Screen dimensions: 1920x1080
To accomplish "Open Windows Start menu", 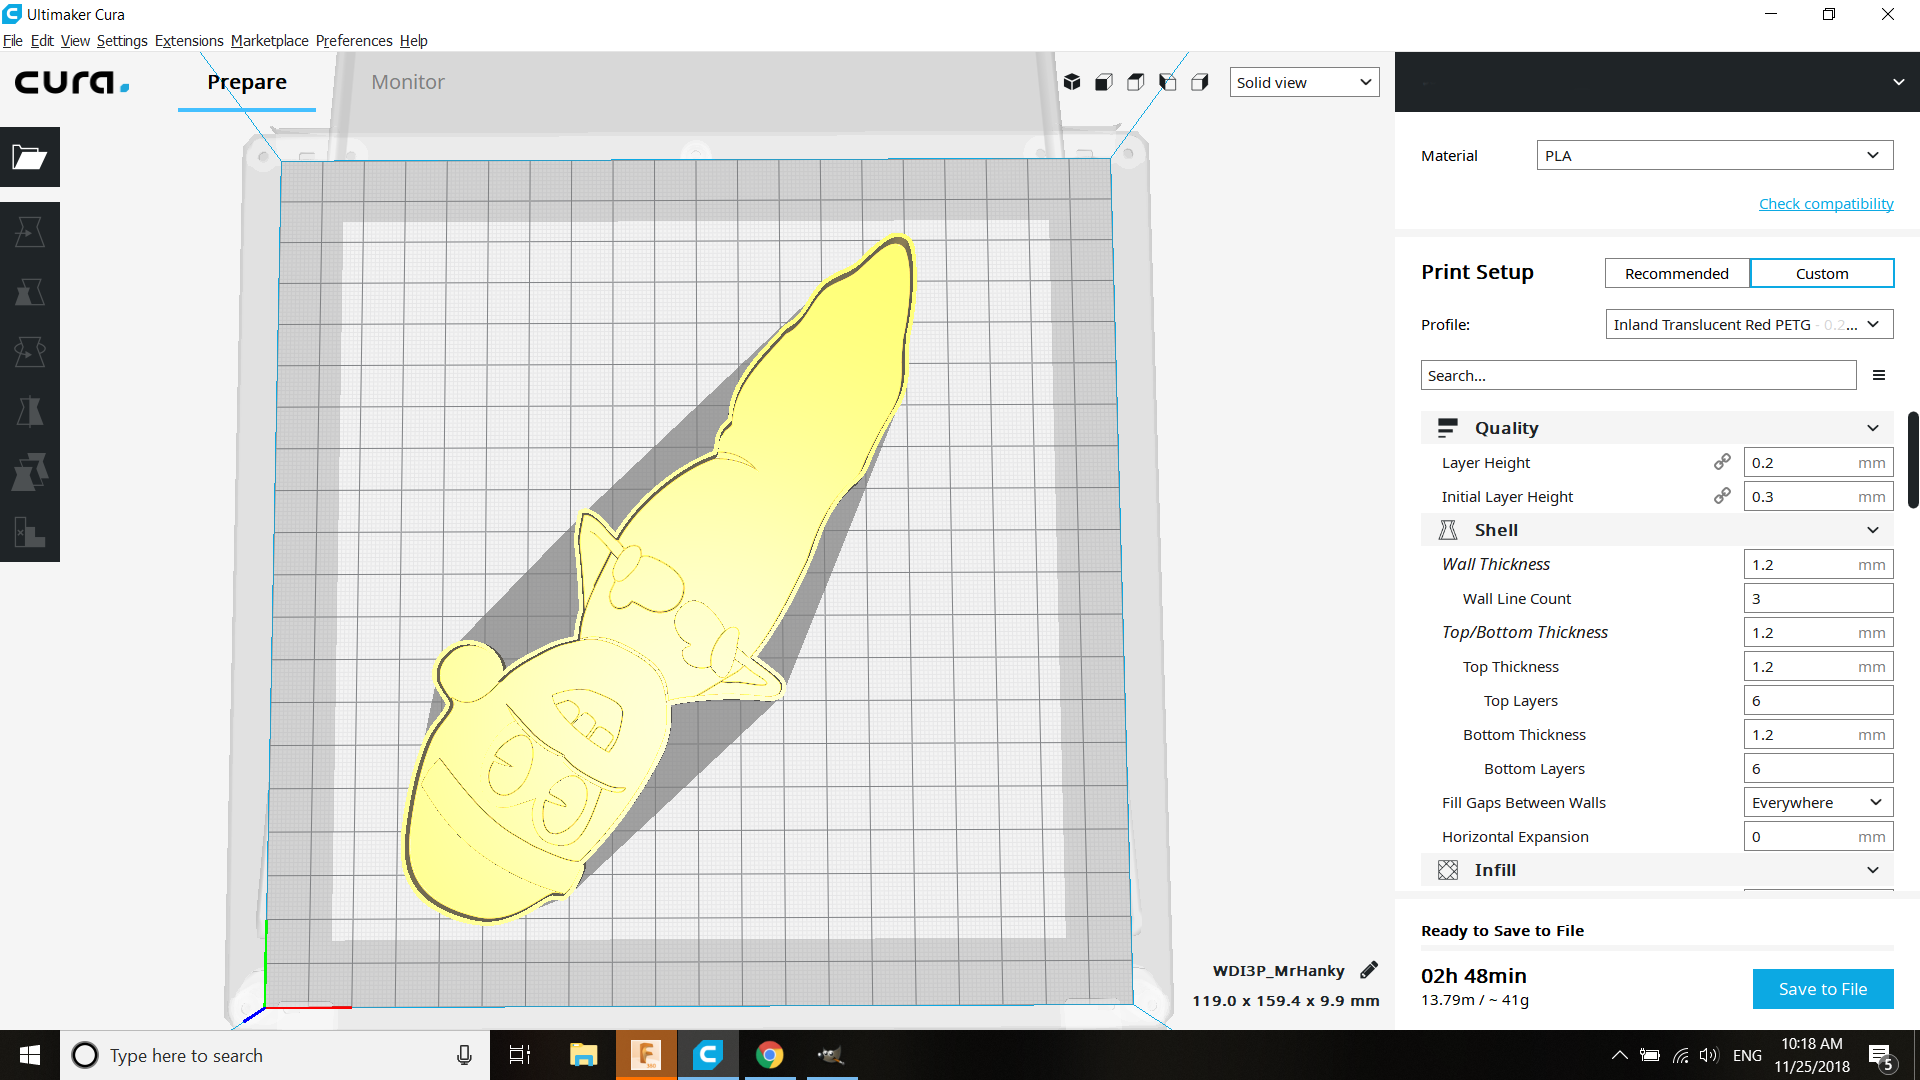I will (x=30, y=1055).
